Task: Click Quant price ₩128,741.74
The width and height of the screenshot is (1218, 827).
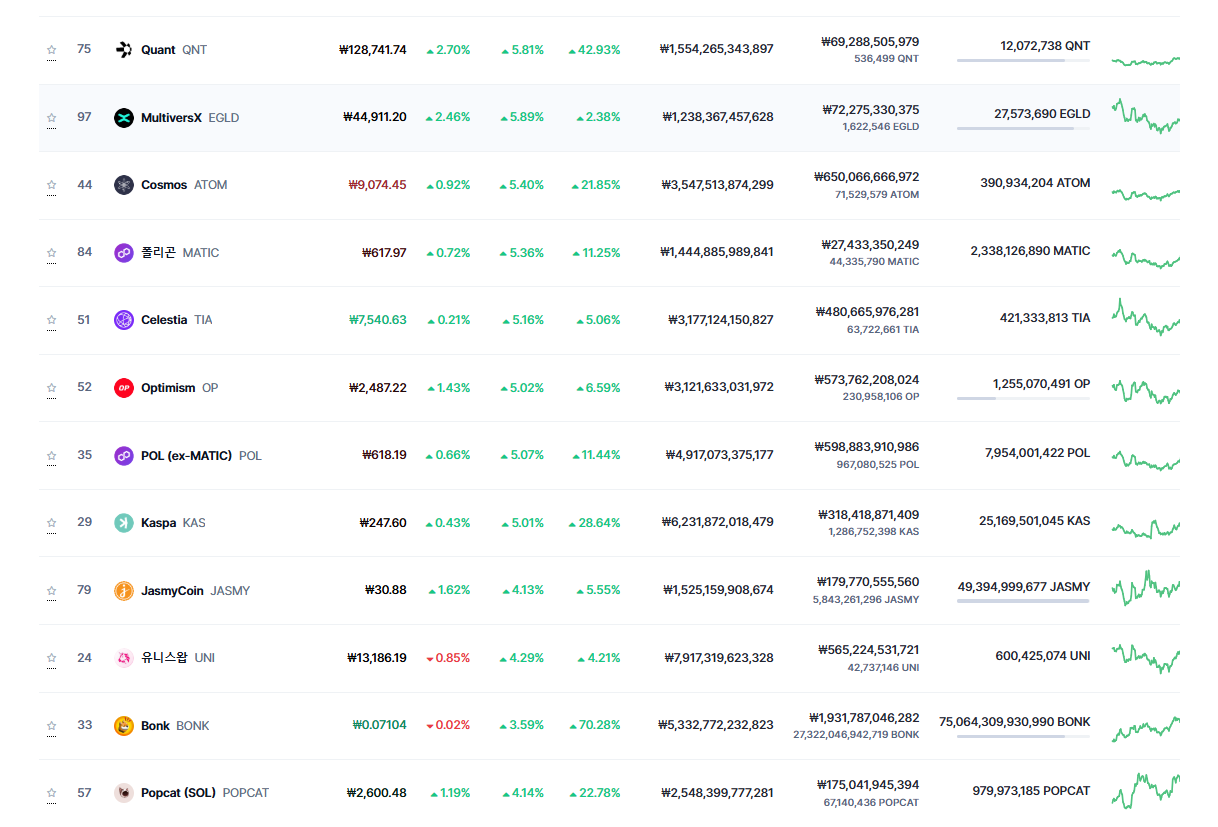Action: (373, 50)
